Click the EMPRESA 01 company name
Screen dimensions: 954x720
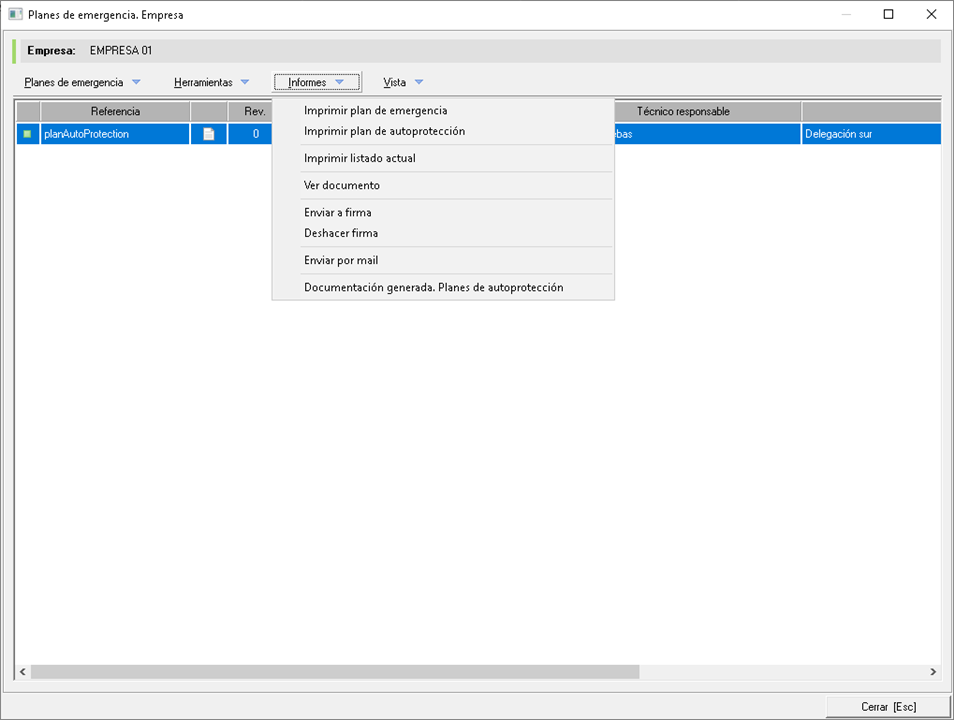click(121, 51)
